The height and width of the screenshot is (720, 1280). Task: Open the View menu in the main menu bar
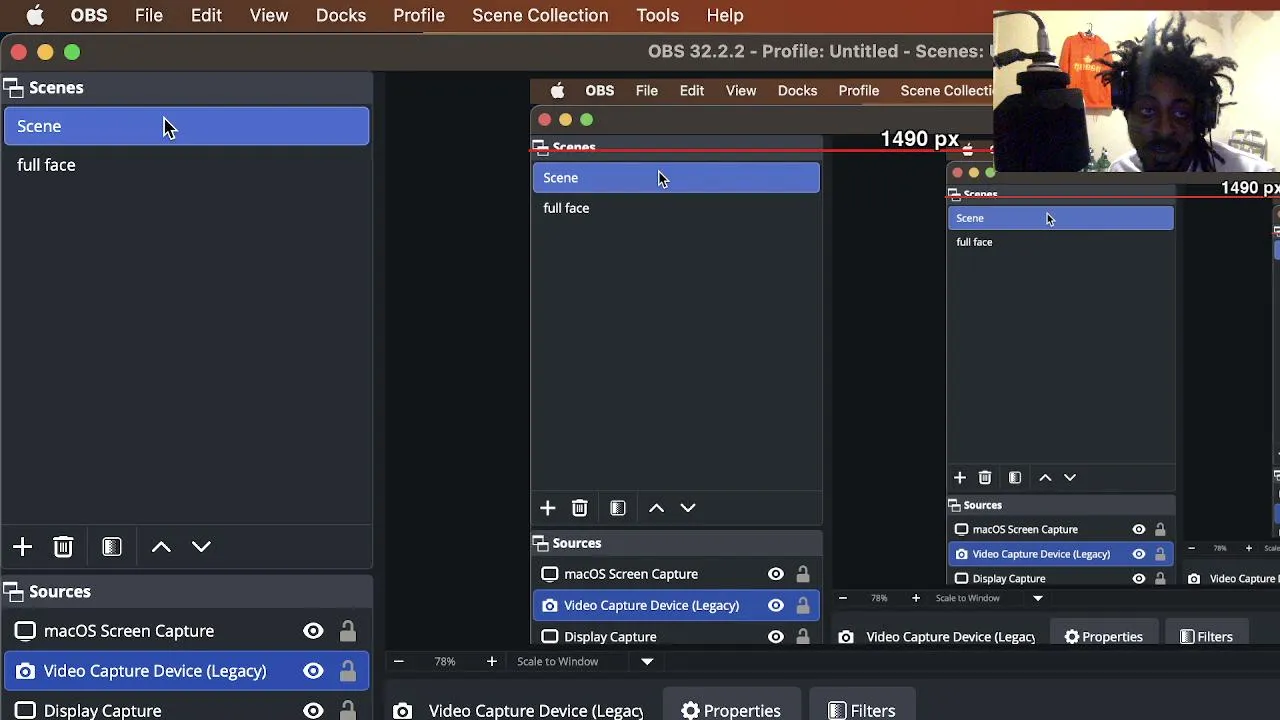click(x=269, y=15)
